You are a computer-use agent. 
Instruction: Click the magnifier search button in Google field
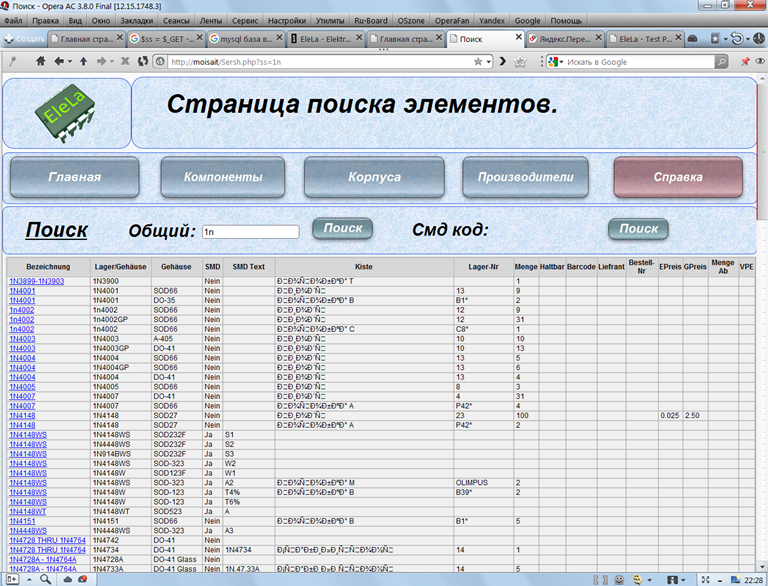(721, 62)
